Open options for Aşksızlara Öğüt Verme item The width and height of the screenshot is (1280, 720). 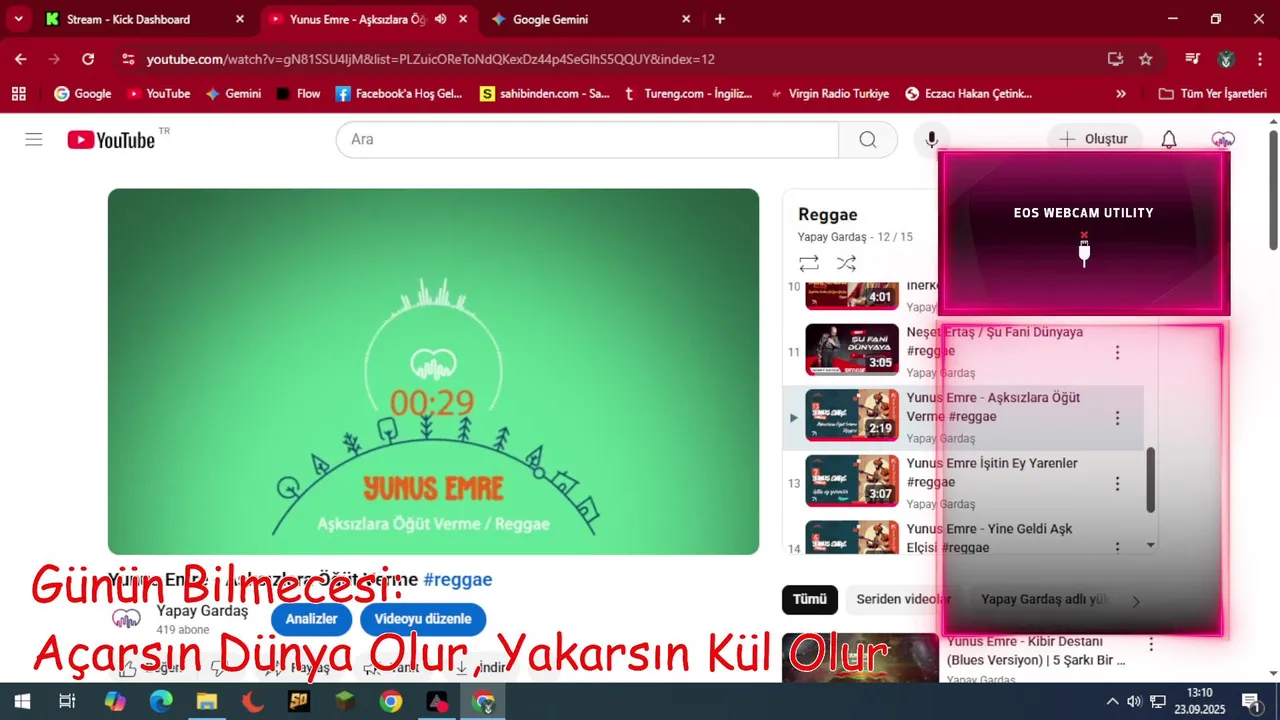tap(1117, 418)
